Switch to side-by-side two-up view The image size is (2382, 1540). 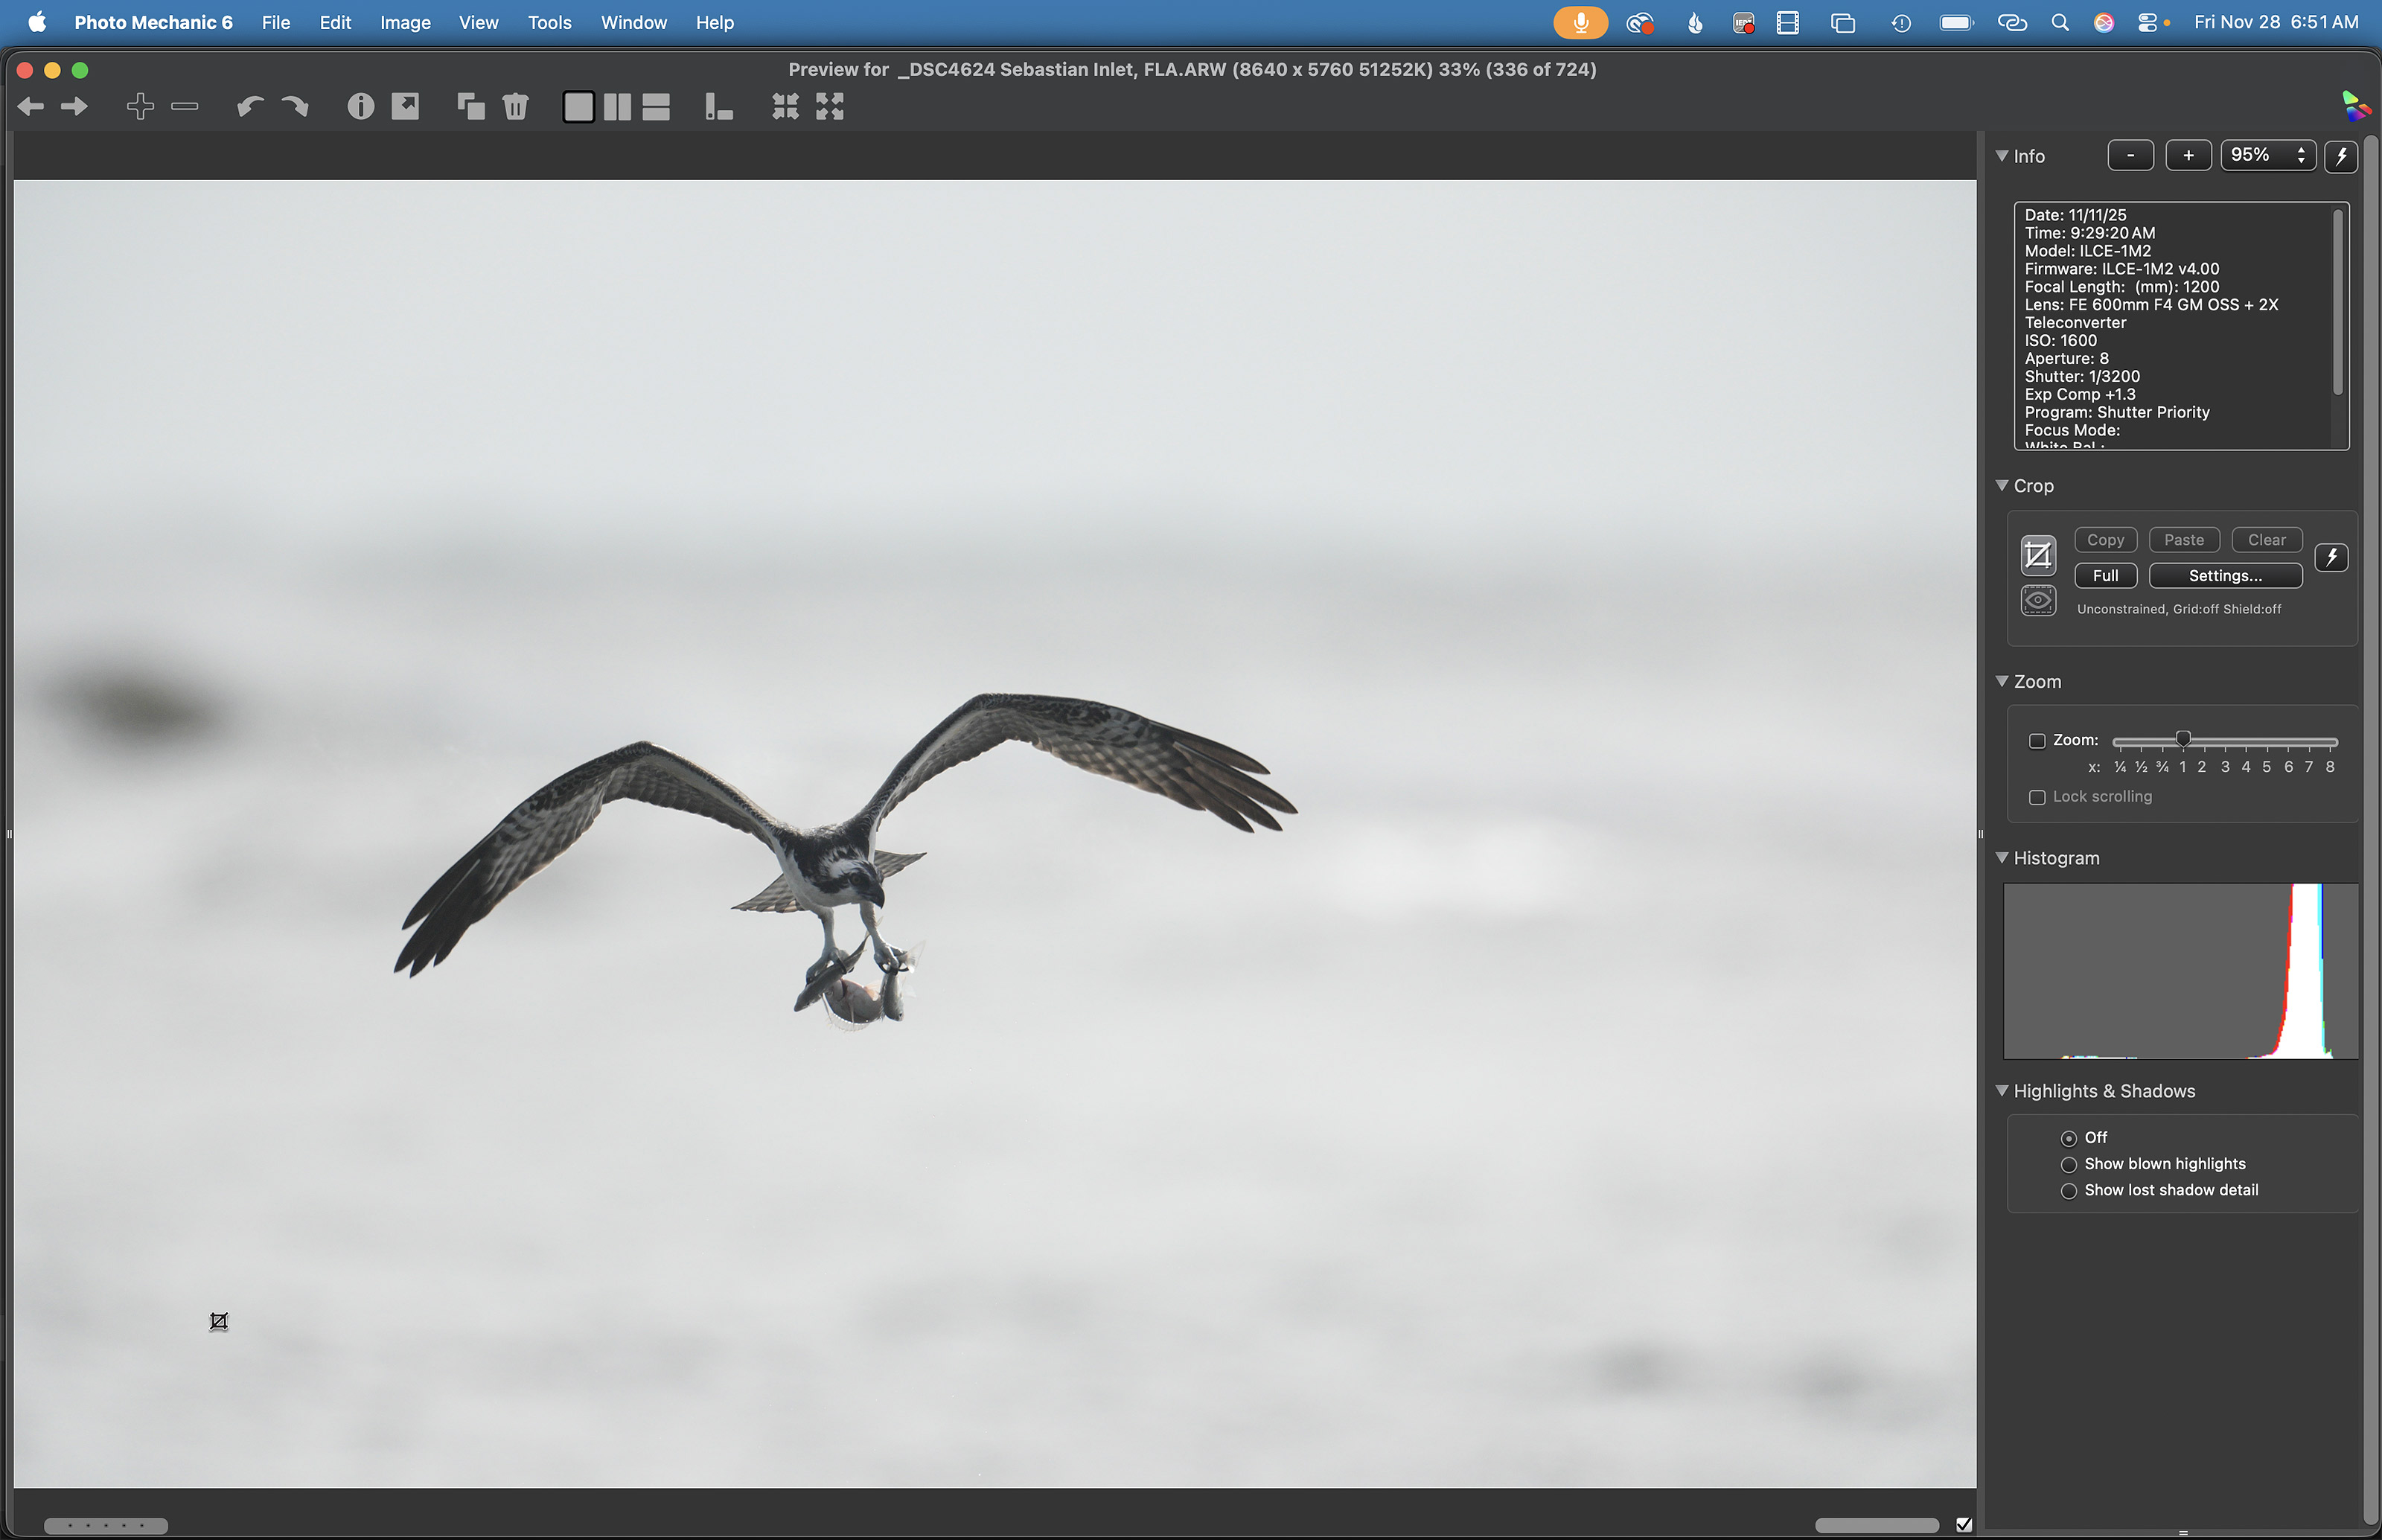(x=617, y=106)
